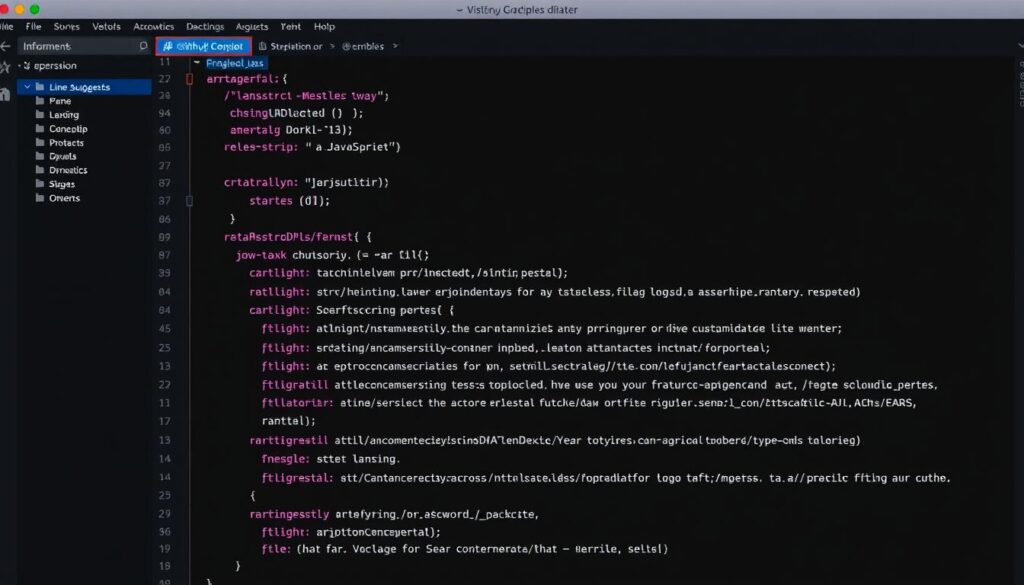This screenshot has height=585, width=1024.
Task: Click the startes (d1); code line
Action: point(289,201)
